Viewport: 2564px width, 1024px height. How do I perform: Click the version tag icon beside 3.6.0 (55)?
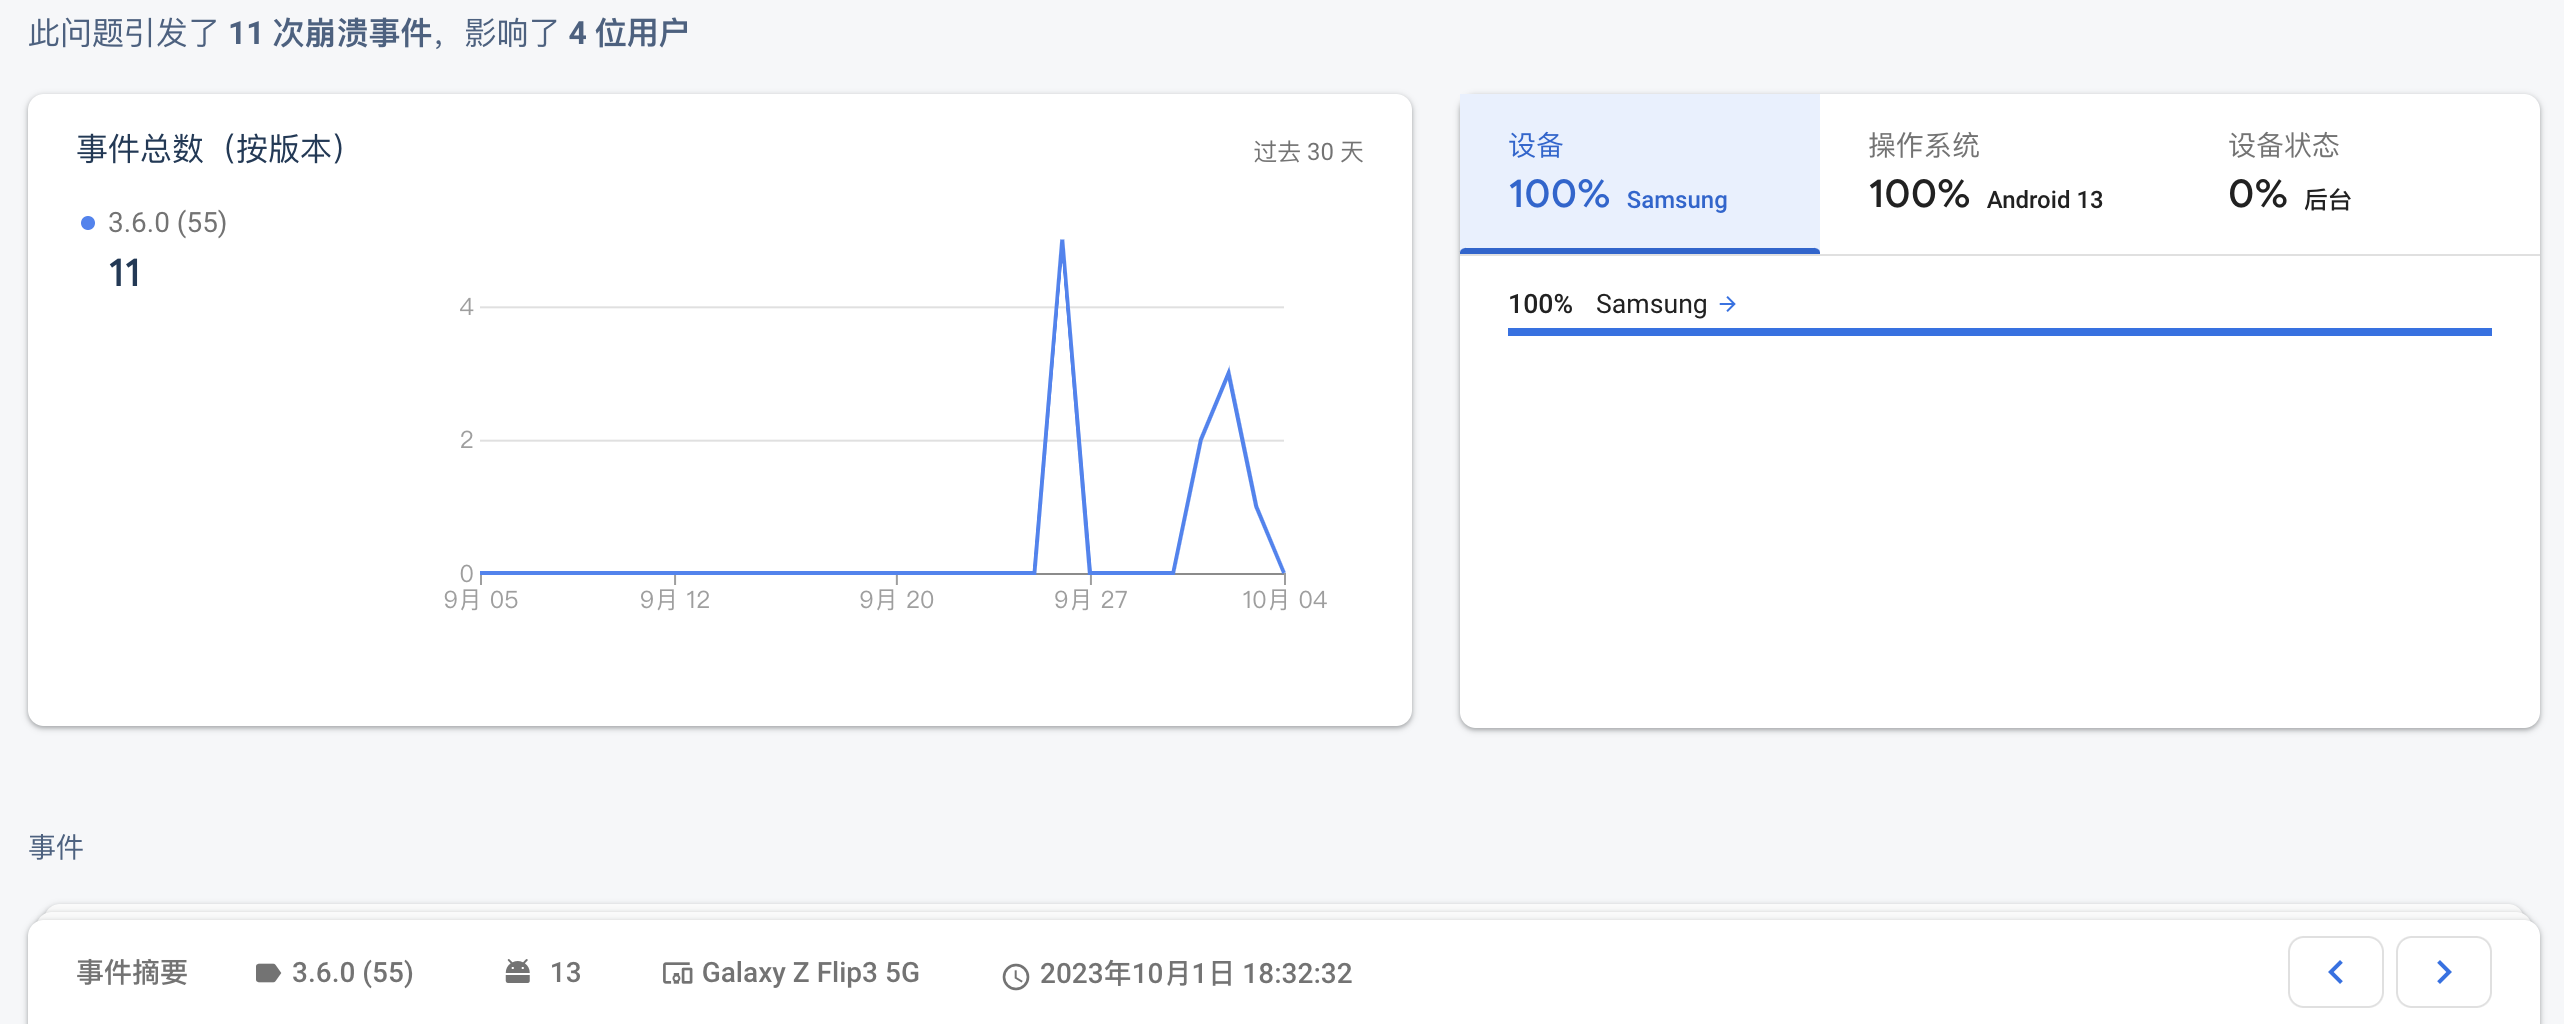point(268,973)
